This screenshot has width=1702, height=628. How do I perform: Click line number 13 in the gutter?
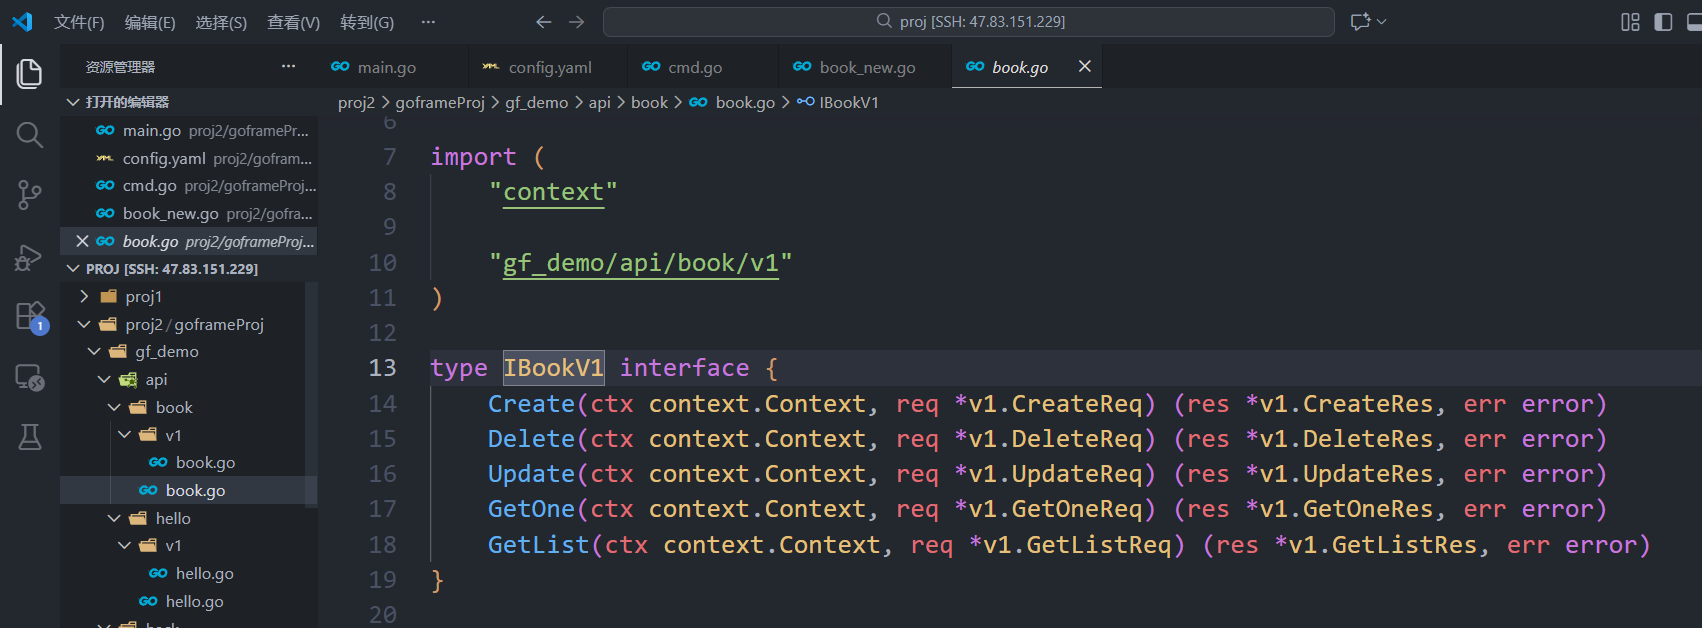pyautogui.click(x=383, y=368)
